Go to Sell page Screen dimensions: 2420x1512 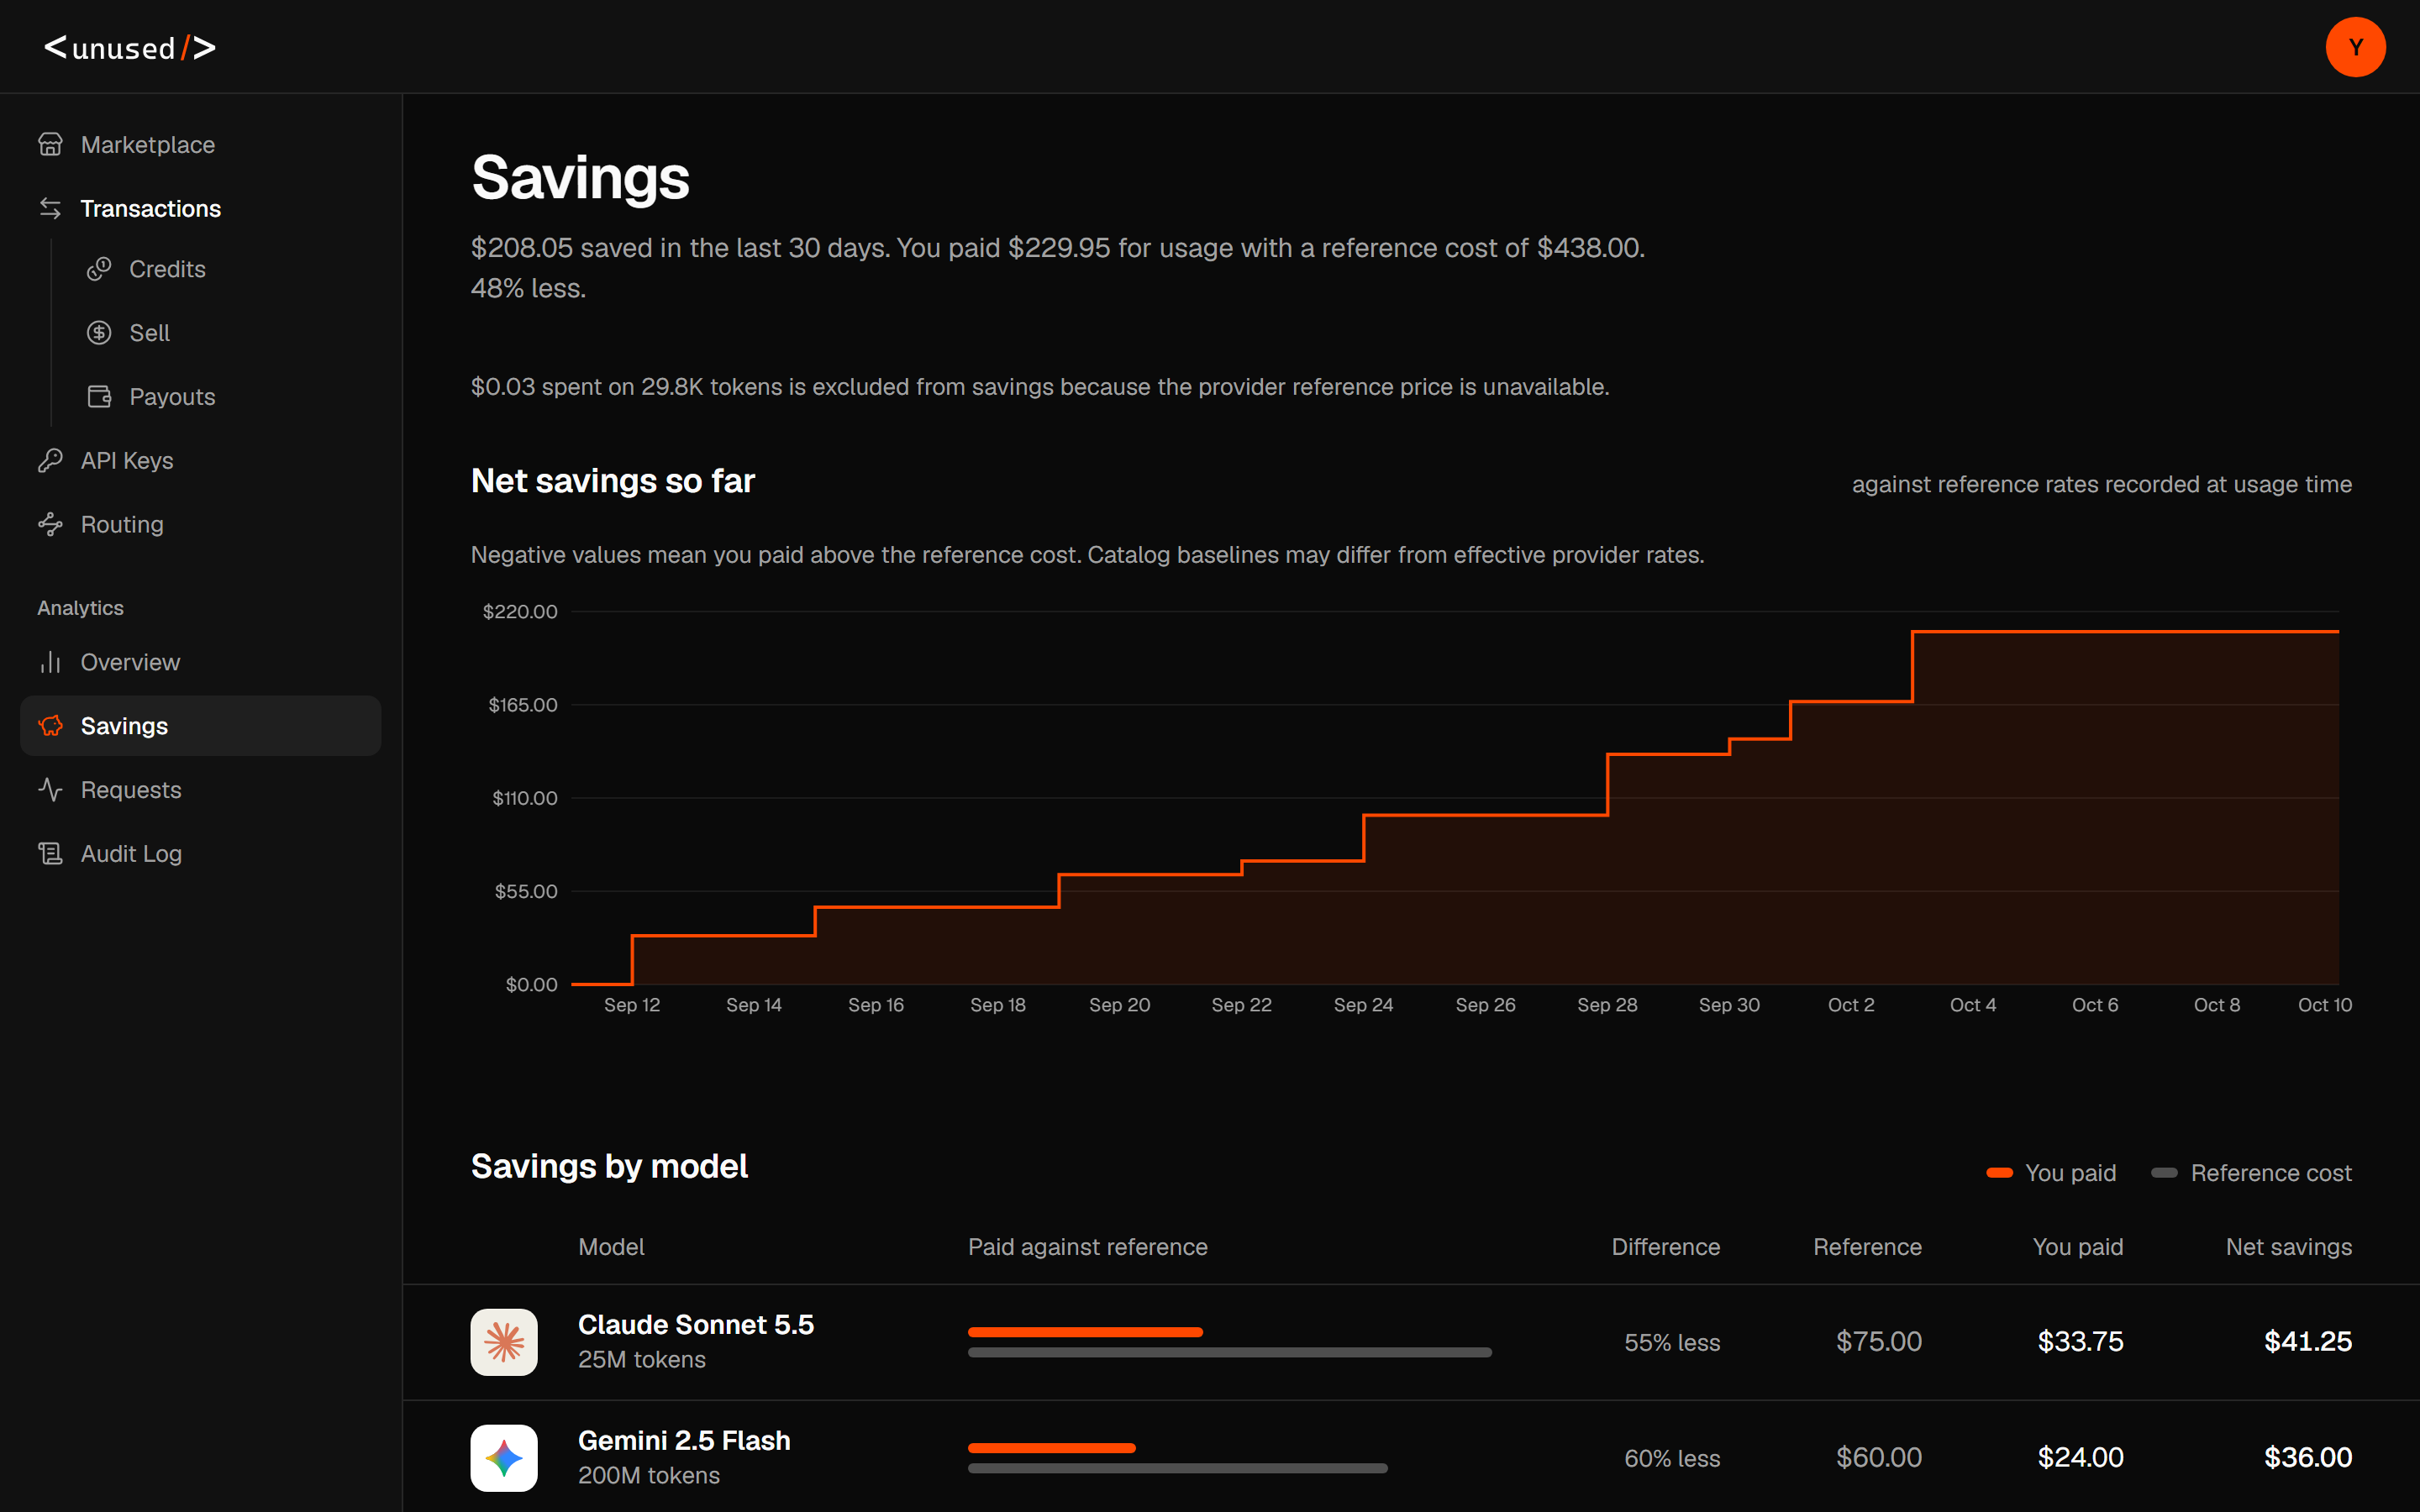click(225, 333)
